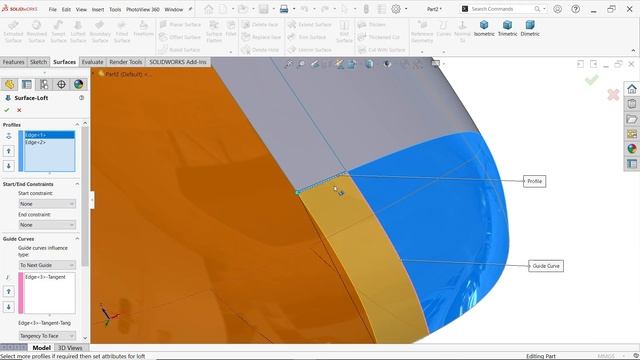640x360 pixels.
Task: Switch to the Evaluate tab
Action: [x=92, y=62]
